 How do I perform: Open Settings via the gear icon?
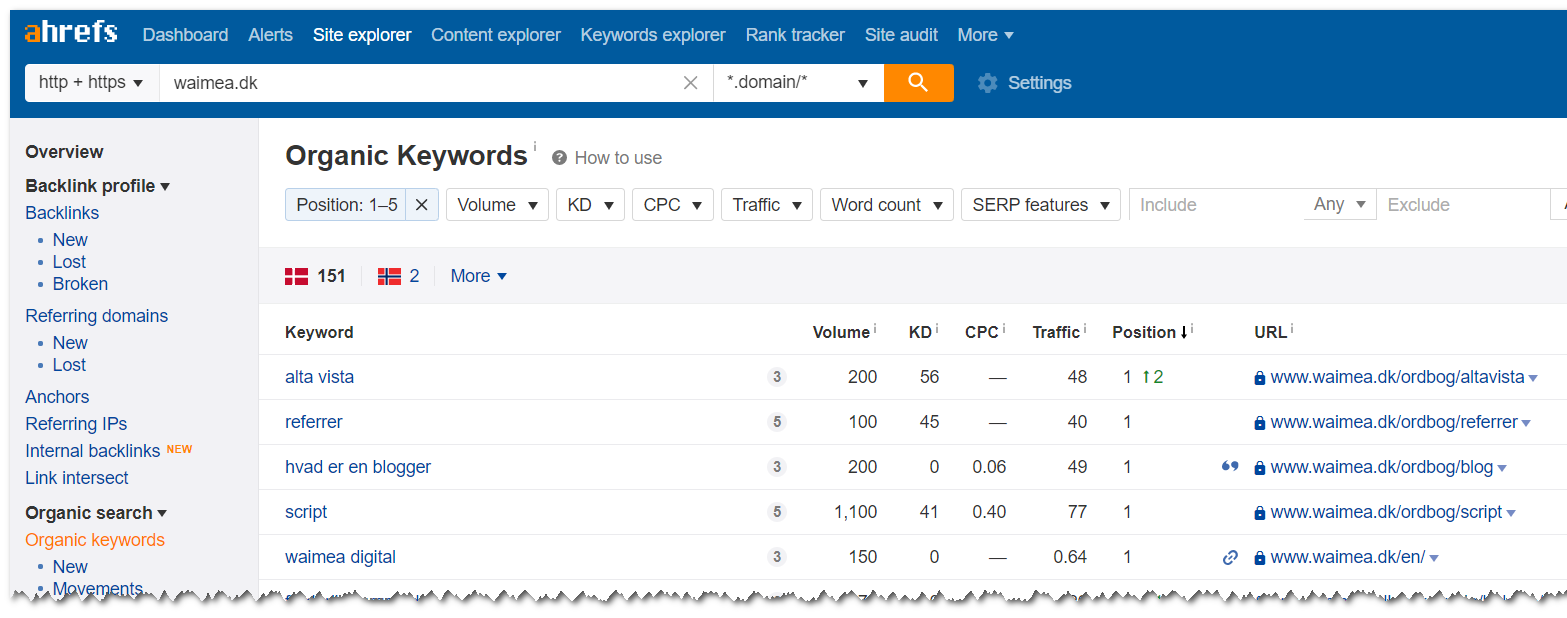coord(988,83)
